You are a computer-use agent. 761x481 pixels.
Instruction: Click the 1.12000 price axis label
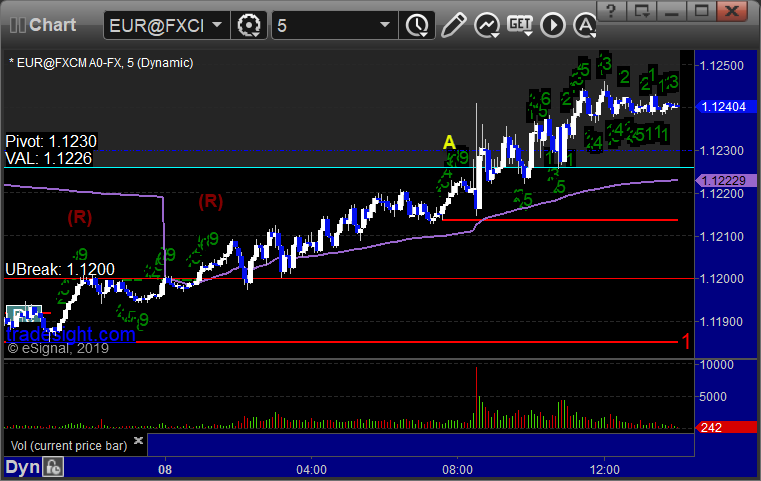point(722,279)
